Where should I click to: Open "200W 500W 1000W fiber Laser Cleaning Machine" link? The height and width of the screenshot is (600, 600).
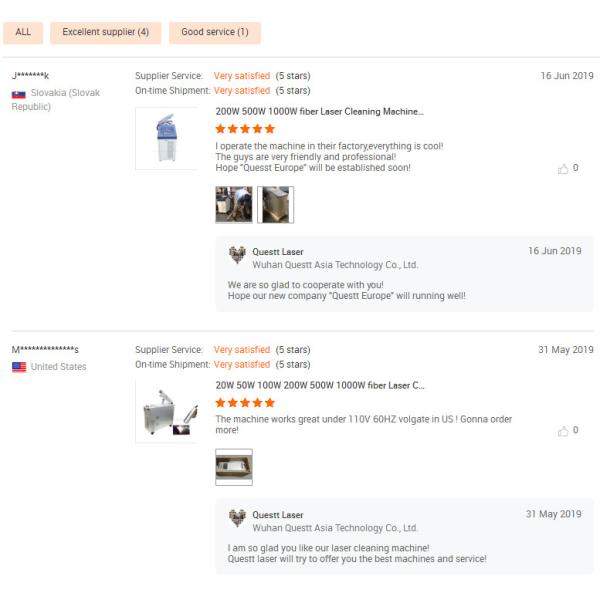tap(319, 112)
